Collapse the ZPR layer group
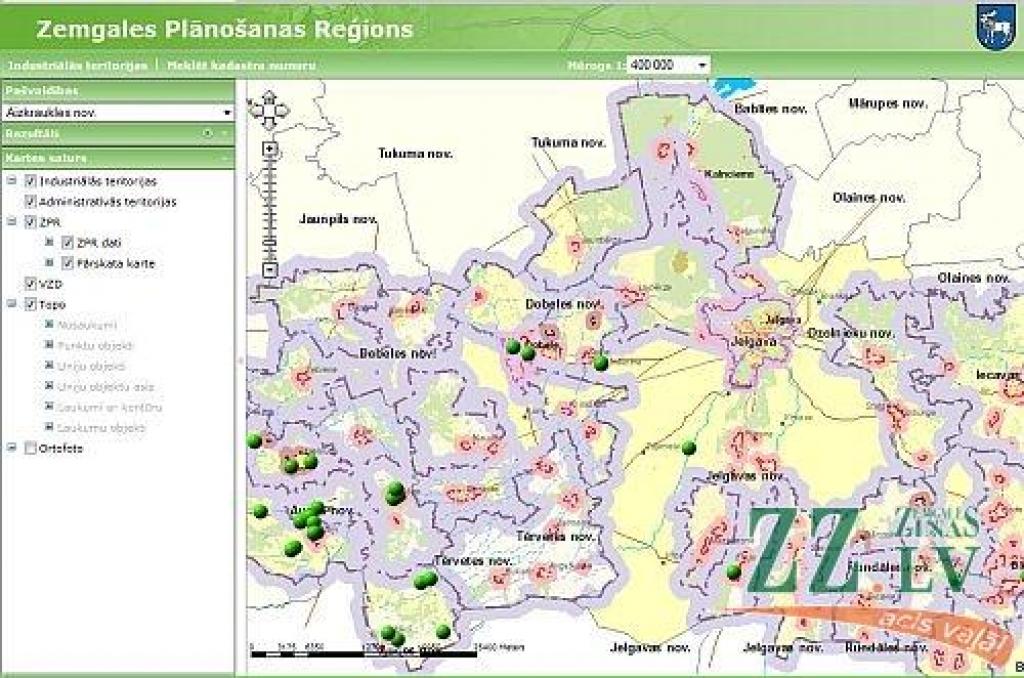The height and width of the screenshot is (678, 1024). click(11, 222)
